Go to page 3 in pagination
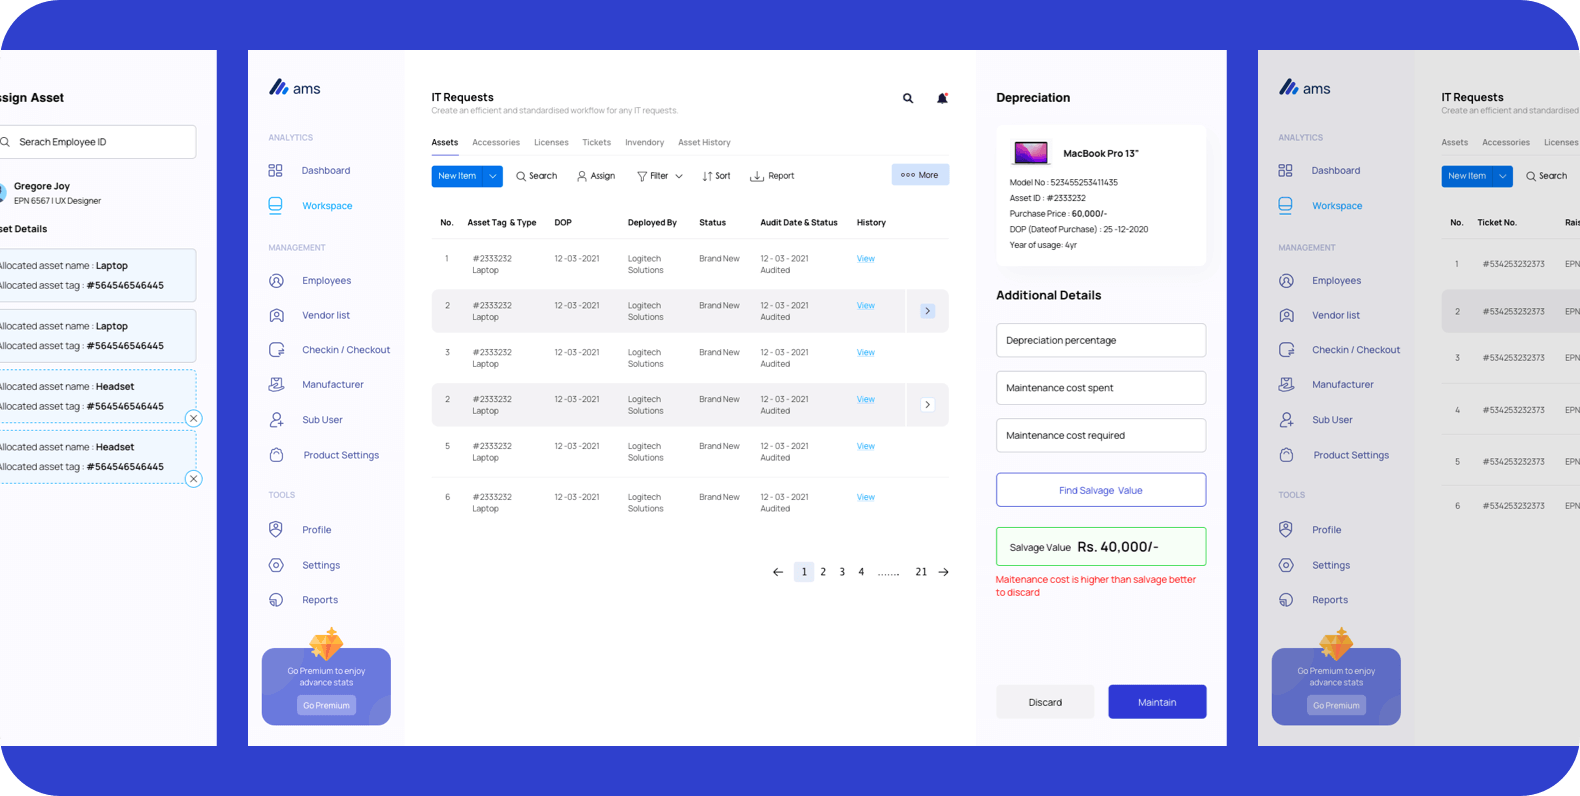The width and height of the screenshot is (1580, 796). (x=842, y=572)
